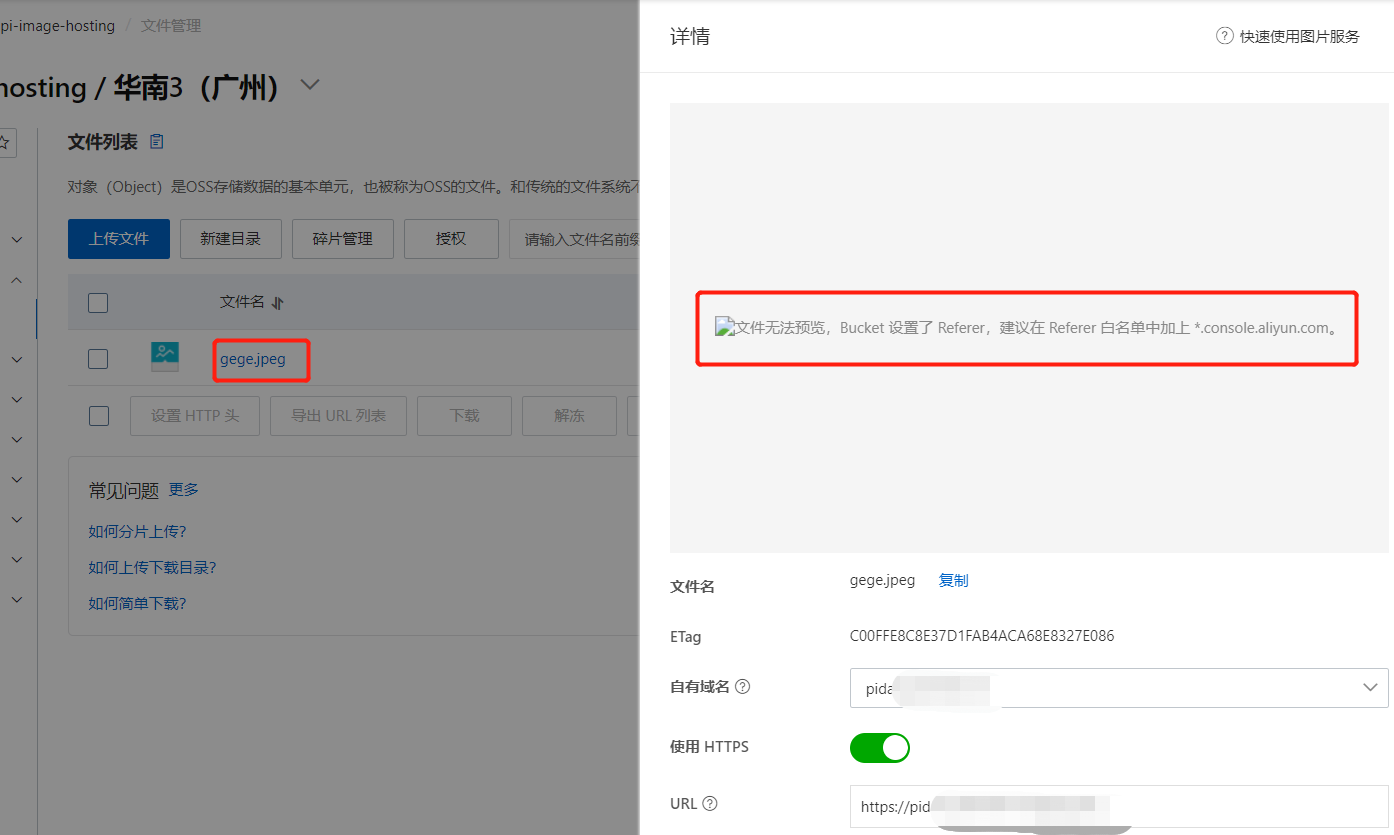Click the help icon next to 自有域名
This screenshot has width=1394, height=835.
tap(742, 687)
